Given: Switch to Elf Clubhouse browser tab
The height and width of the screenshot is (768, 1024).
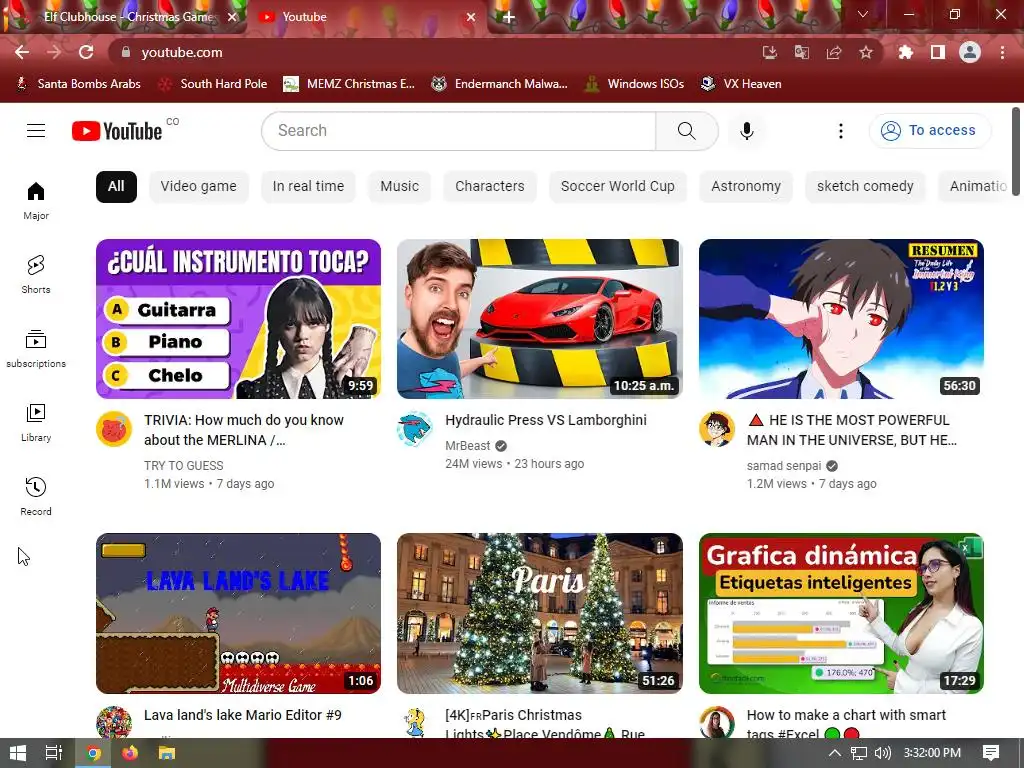Looking at the screenshot, I should pos(127,17).
